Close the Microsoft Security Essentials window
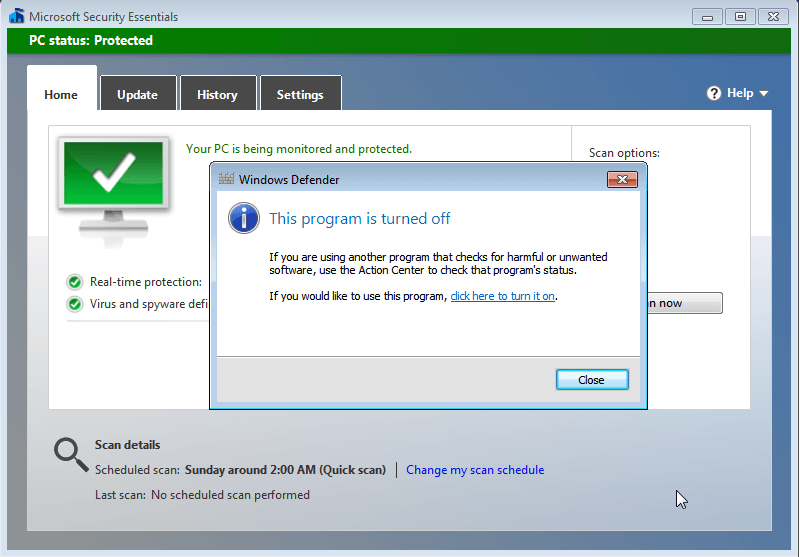The width and height of the screenshot is (799, 557). [x=774, y=17]
